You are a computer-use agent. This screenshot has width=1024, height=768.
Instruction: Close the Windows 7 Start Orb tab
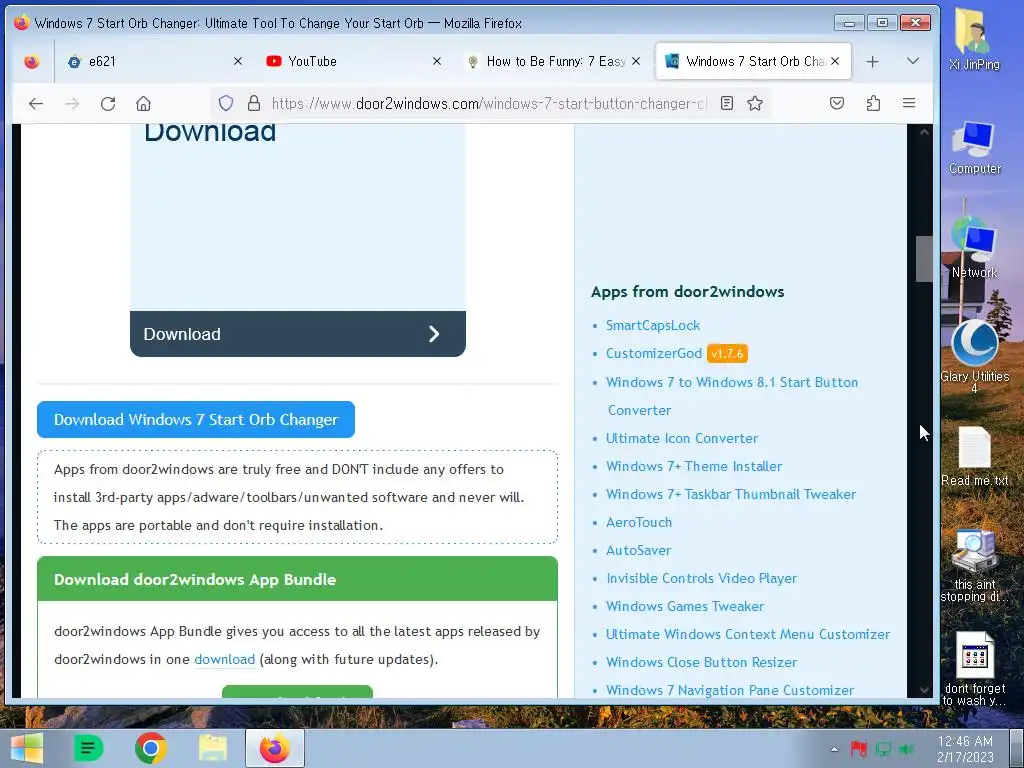pyautogui.click(x=835, y=61)
